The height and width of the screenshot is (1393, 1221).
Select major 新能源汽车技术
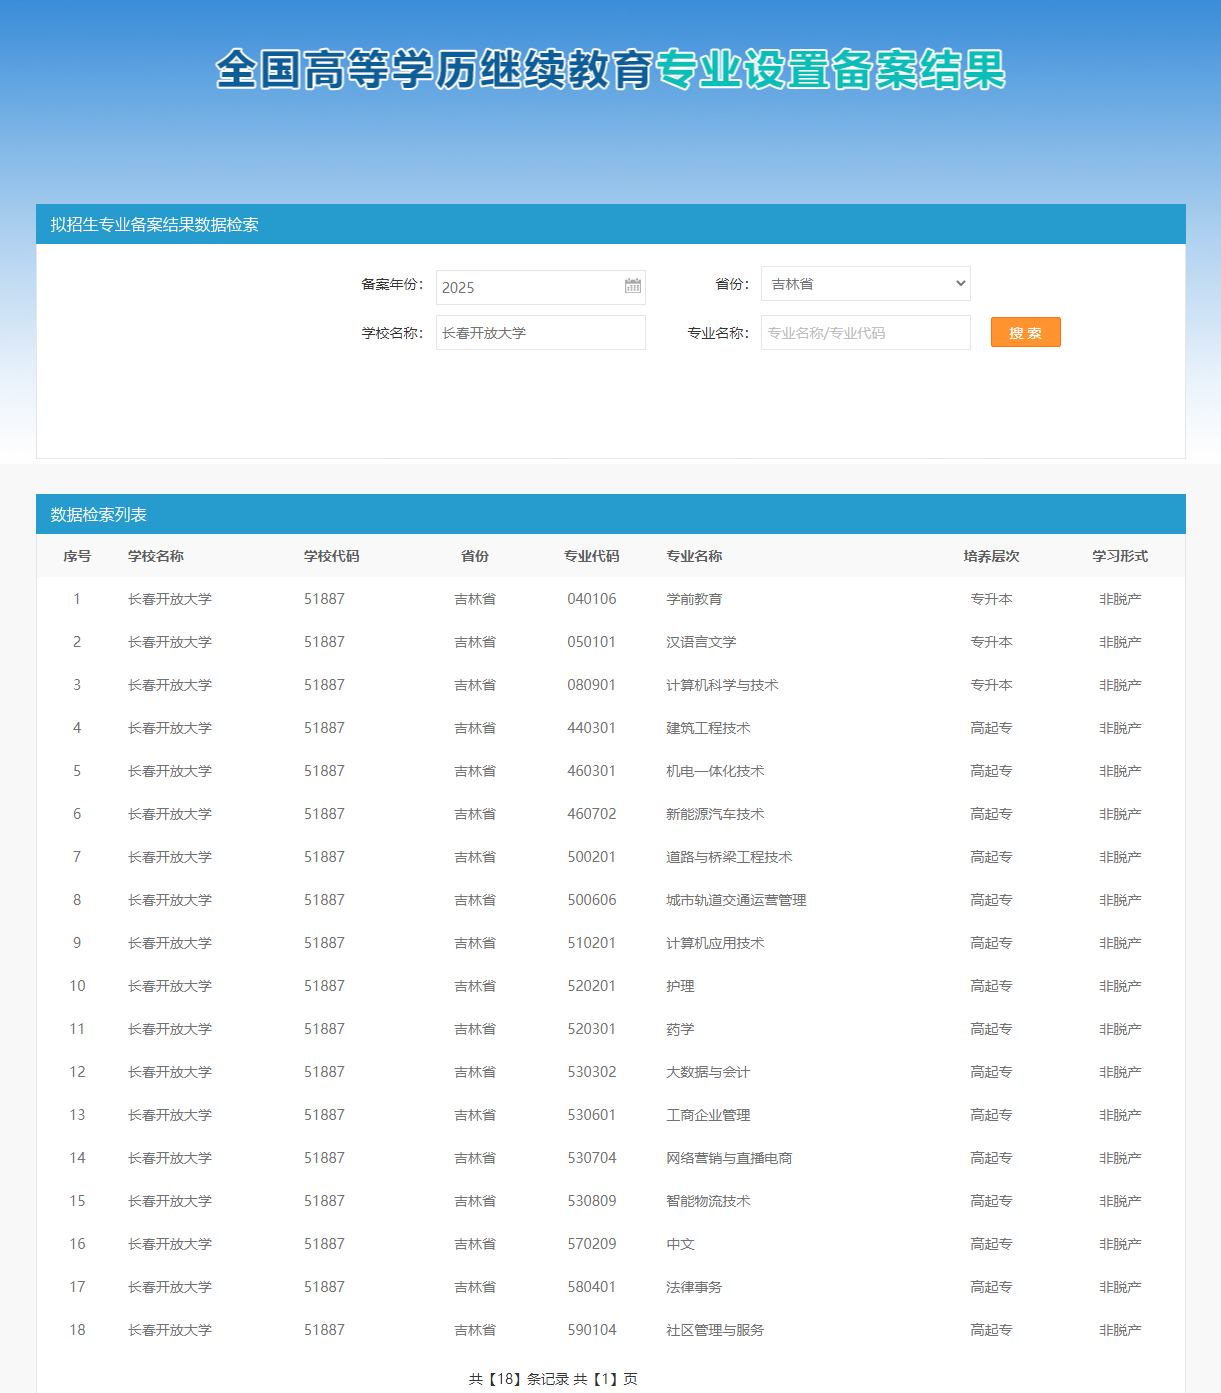pos(716,814)
